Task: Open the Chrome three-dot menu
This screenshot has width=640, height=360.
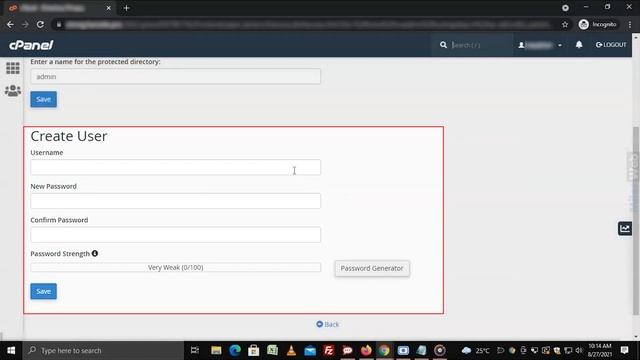Action: 630,24
